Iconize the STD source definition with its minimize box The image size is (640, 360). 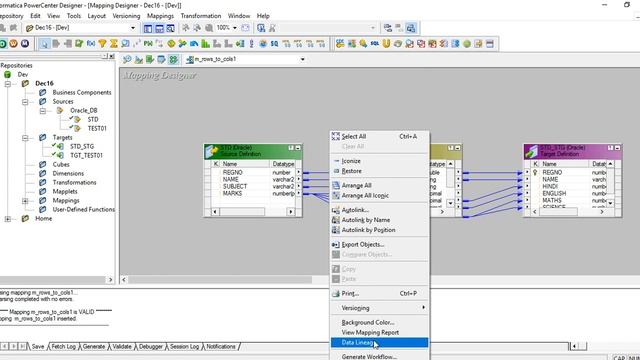298,148
